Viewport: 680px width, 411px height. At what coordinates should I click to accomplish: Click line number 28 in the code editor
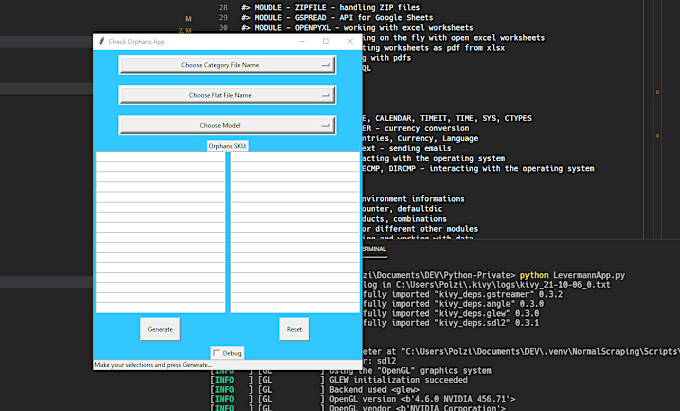tap(223, 7)
